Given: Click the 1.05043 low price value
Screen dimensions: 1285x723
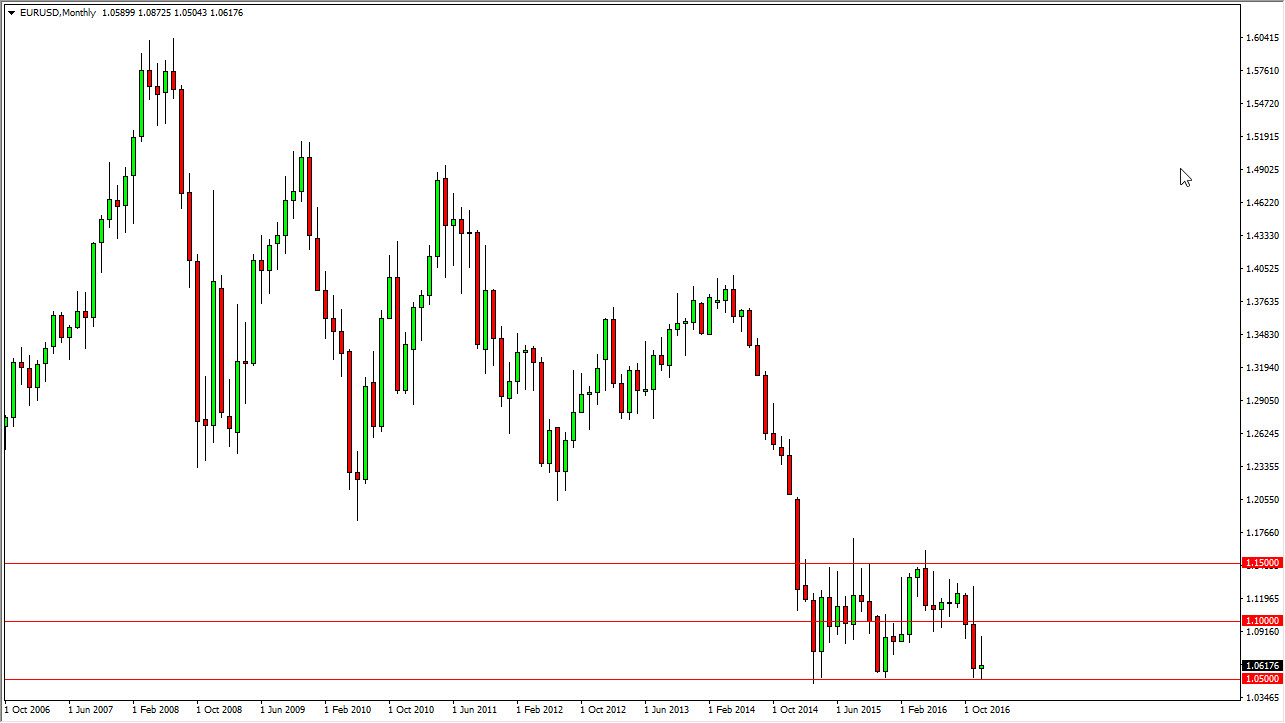Looking at the screenshot, I should (192, 13).
